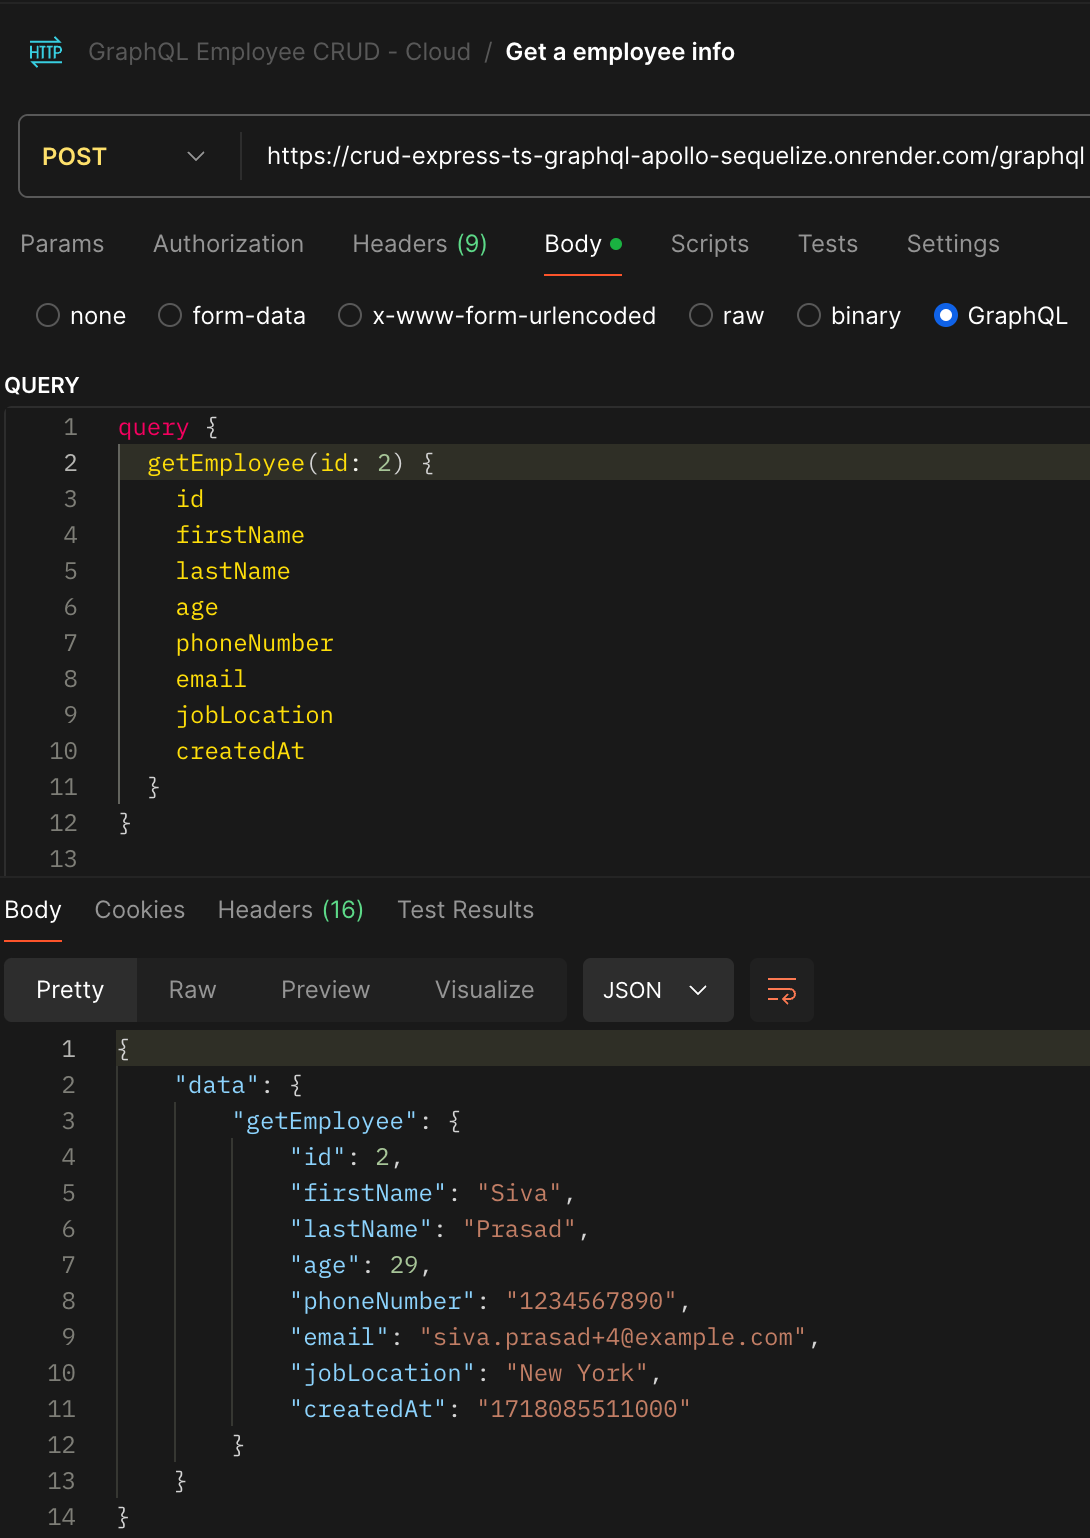Click the HTTP request type icon
This screenshot has width=1090, height=1538.
click(46, 52)
